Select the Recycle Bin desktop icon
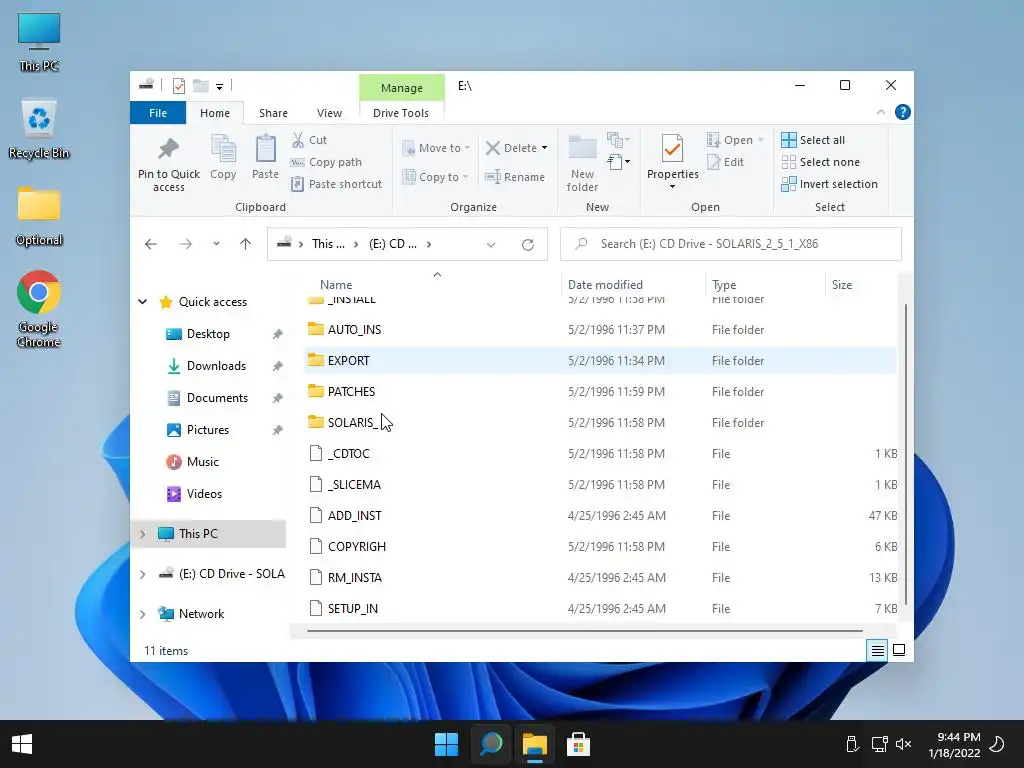This screenshot has width=1024, height=768. [x=39, y=129]
